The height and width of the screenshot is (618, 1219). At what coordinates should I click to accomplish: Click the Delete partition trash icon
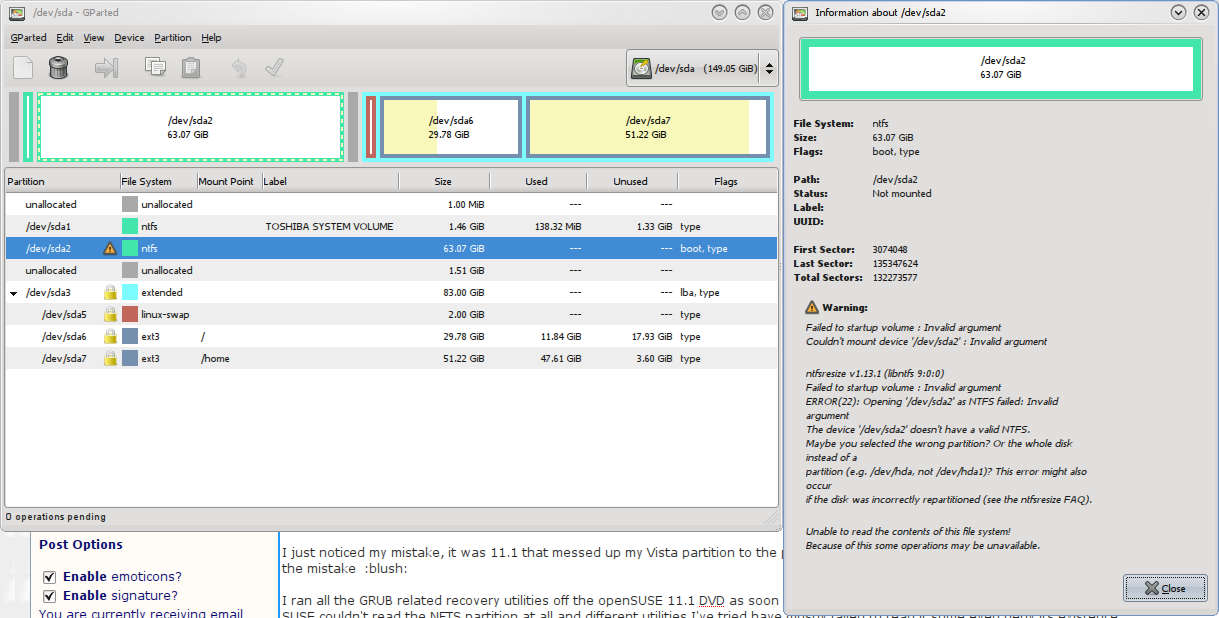coord(59,68)
